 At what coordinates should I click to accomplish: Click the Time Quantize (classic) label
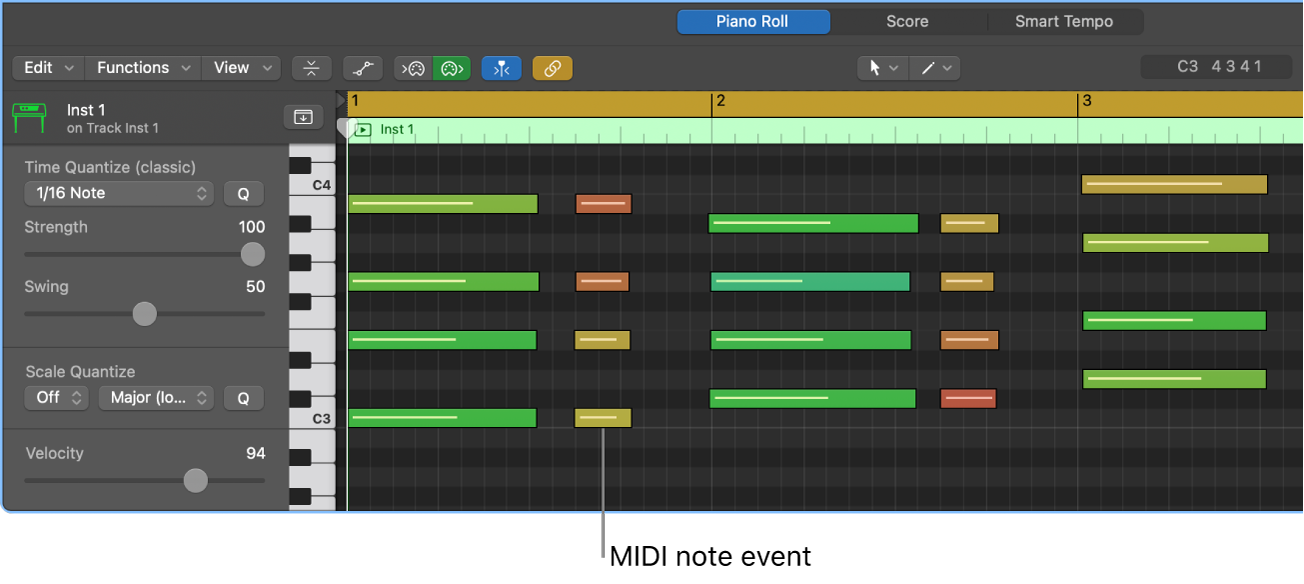(110, 167)
